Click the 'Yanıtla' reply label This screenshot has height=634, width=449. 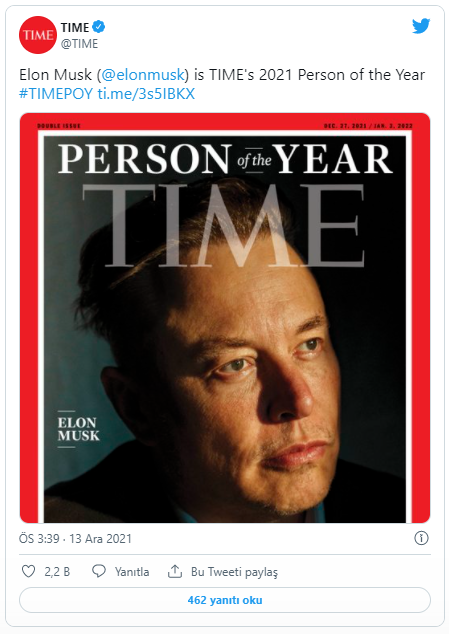(132, 572)
